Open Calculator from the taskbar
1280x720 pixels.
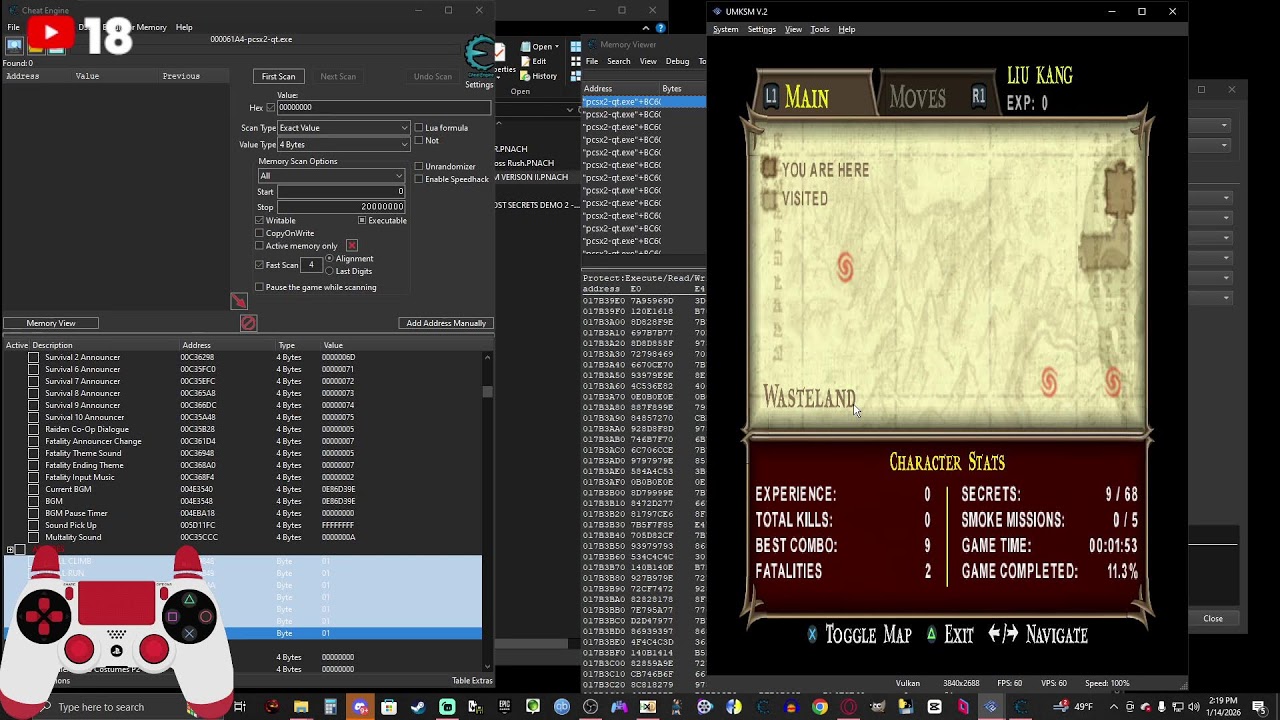(x=330, y=707)
